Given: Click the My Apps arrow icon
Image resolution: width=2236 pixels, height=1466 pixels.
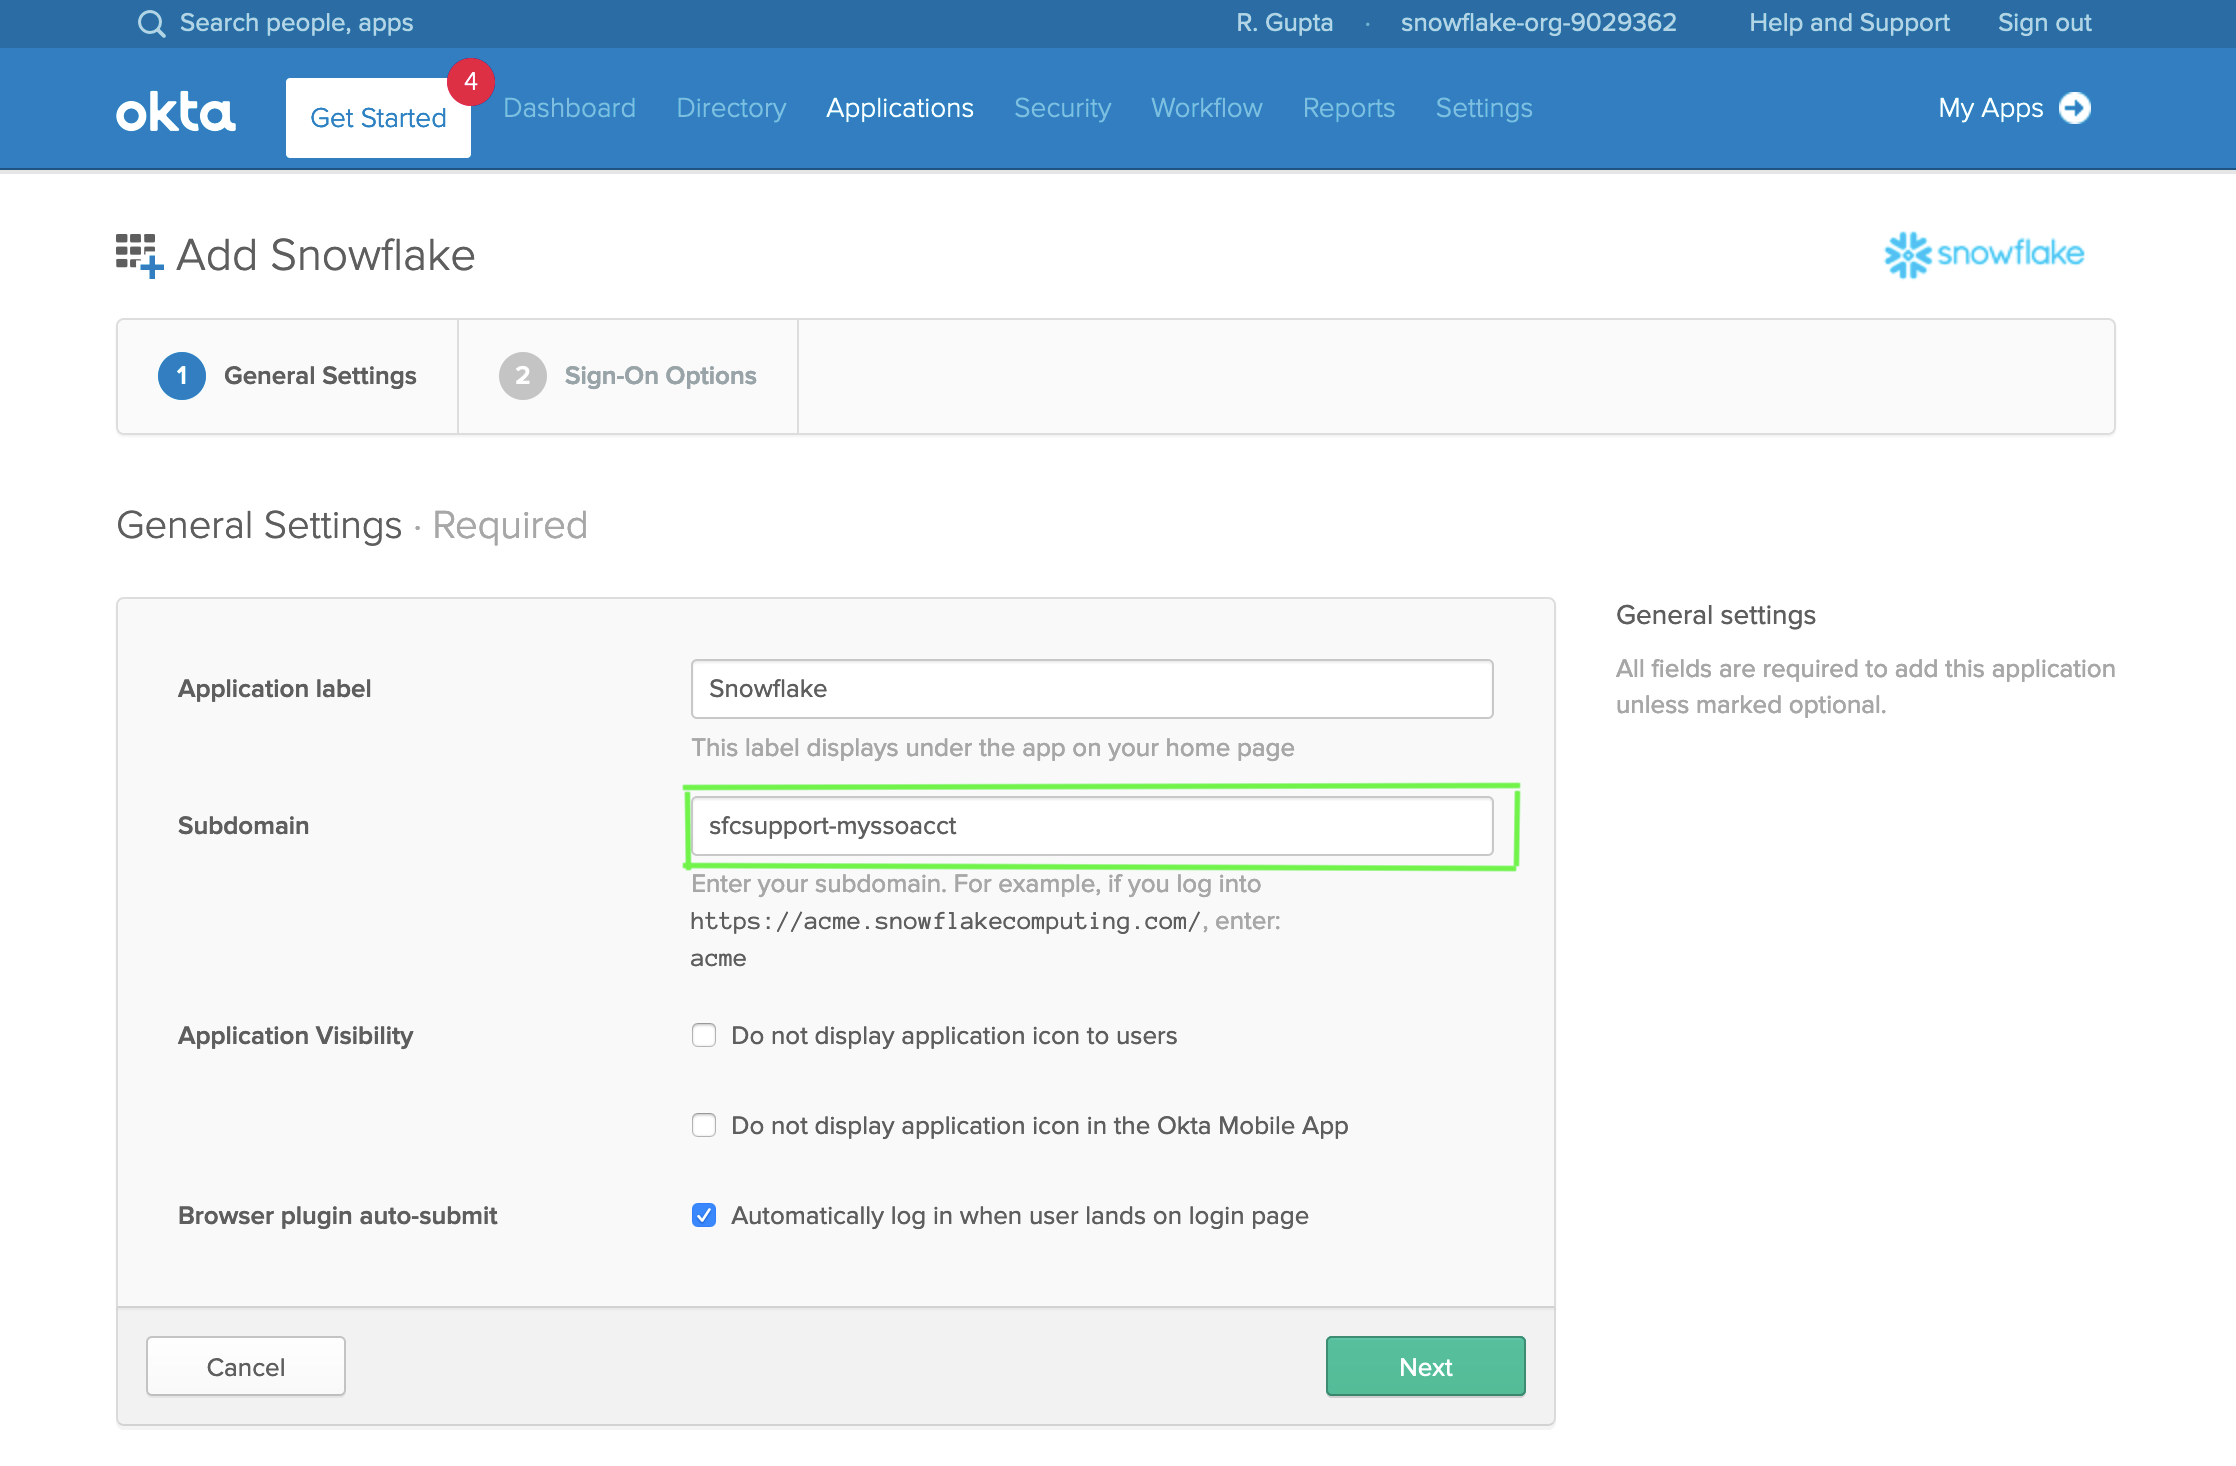Looking at the screenshot, I should pos(2077,108).
